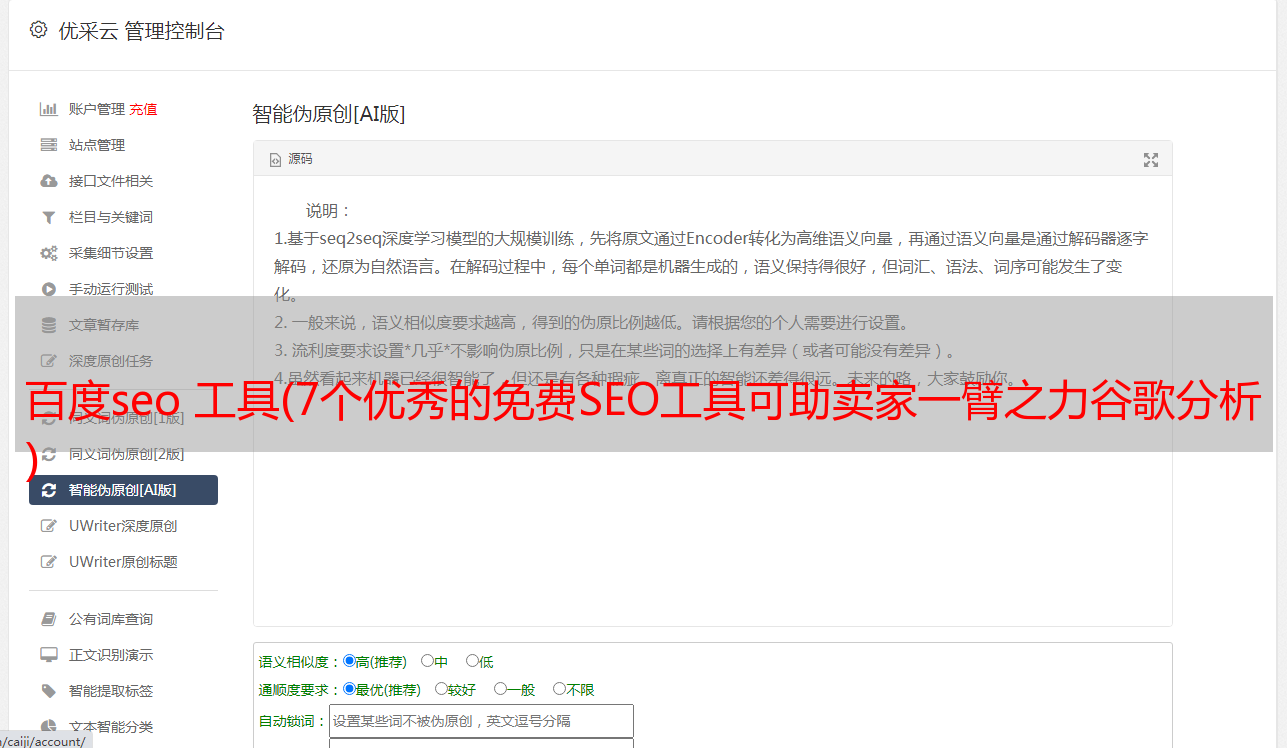This screenshot has width=1287, height=748.
Task: Click the fullscreen expand icon in editor toolbar
Action: [1151, 160]
